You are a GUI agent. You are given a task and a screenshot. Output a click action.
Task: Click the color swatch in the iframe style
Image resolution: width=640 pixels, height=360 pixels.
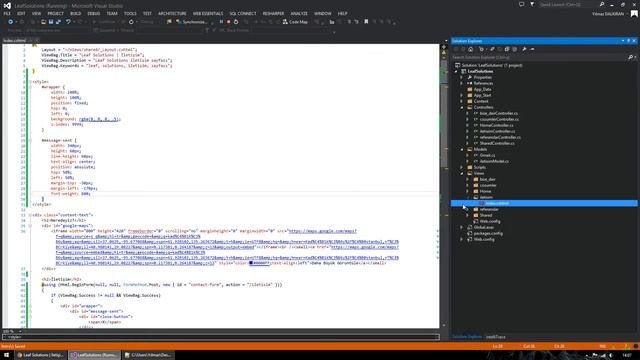(x=251, y=263)
